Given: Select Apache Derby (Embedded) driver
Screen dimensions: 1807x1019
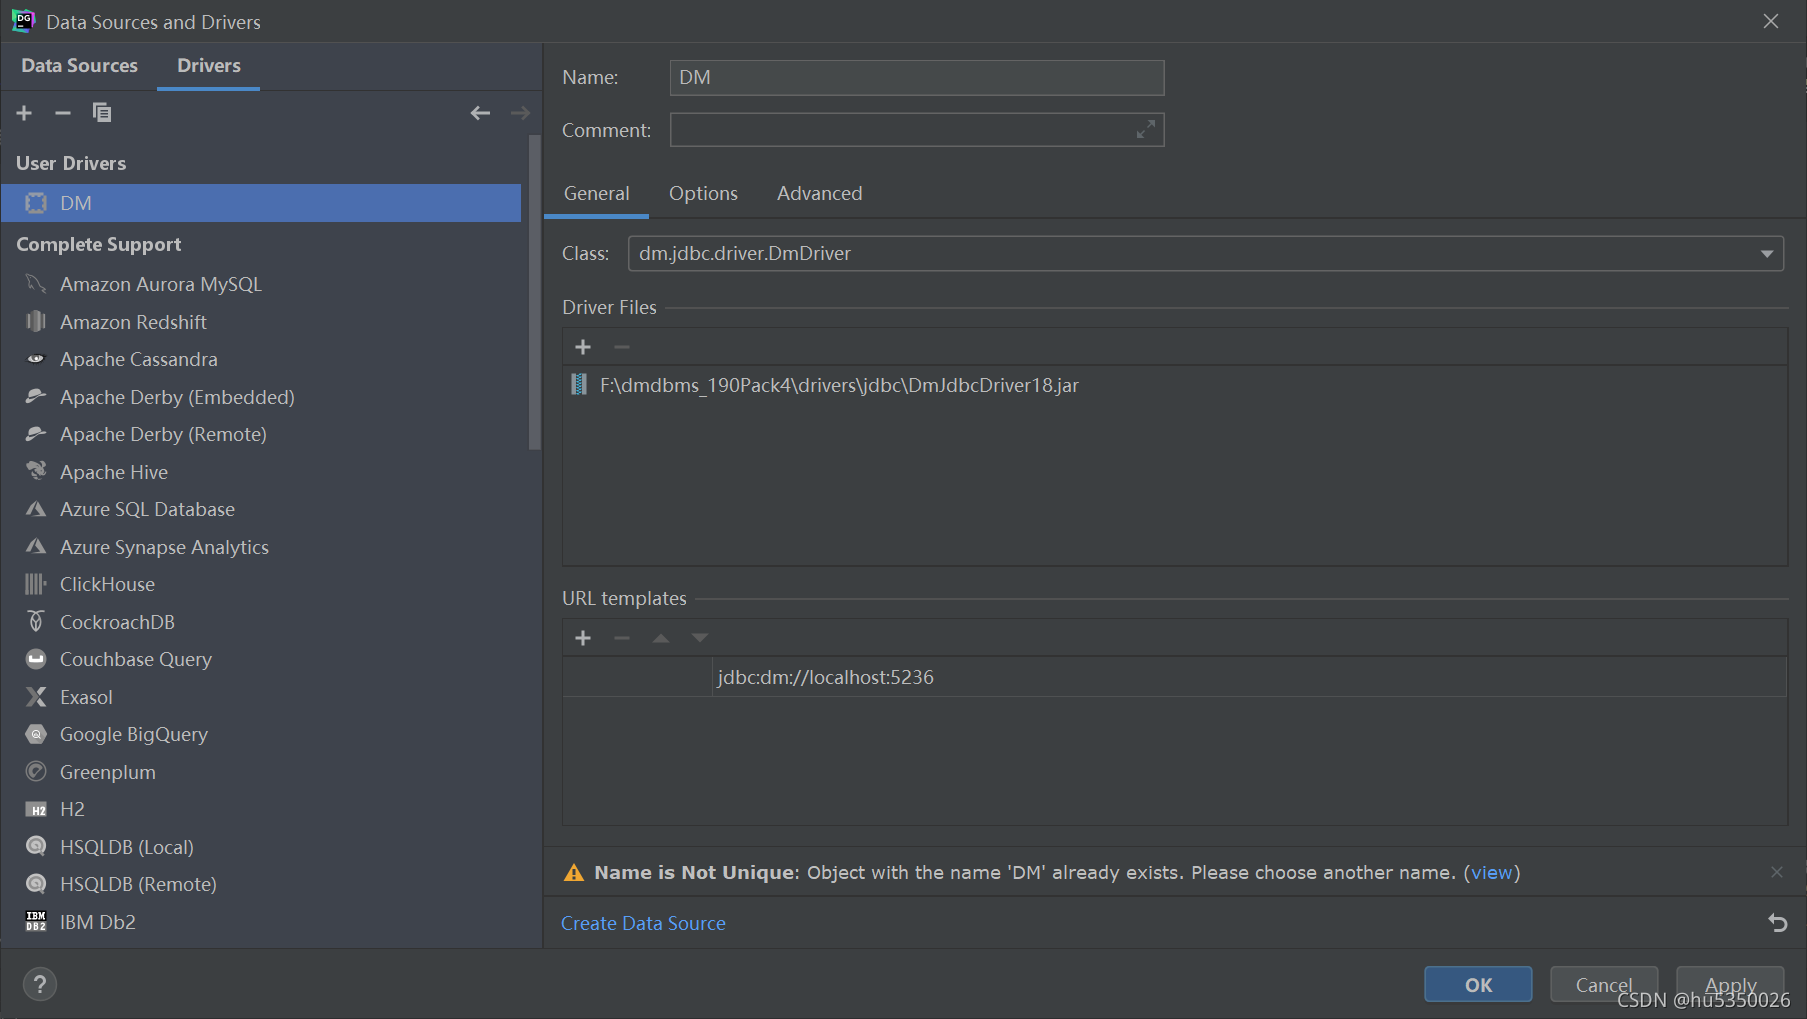Looking at the screenshot, I should coord(261,397).
